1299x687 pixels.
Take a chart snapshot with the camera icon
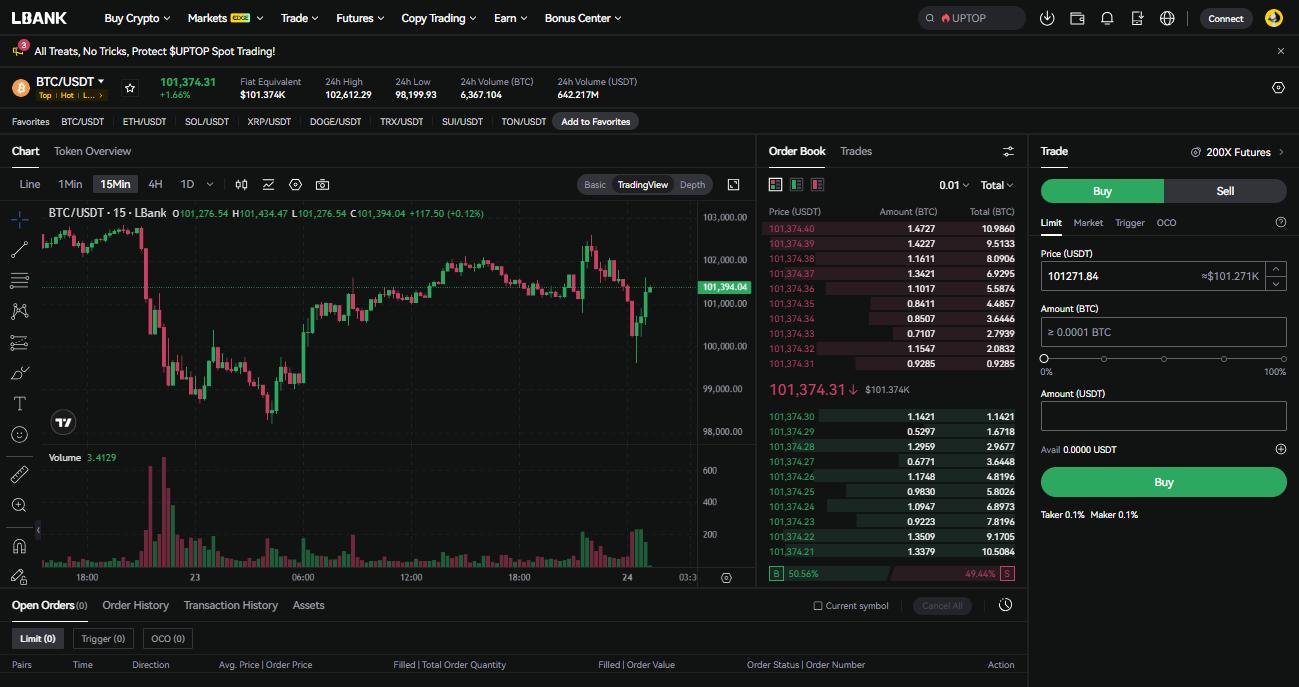322,184
